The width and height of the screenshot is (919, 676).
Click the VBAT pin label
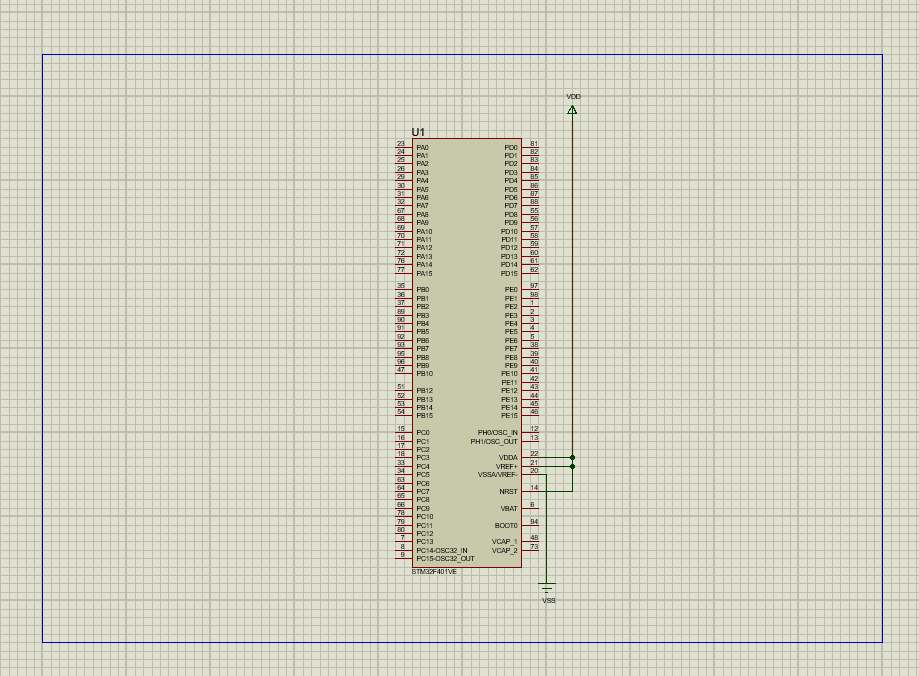(x=509, y=509)
